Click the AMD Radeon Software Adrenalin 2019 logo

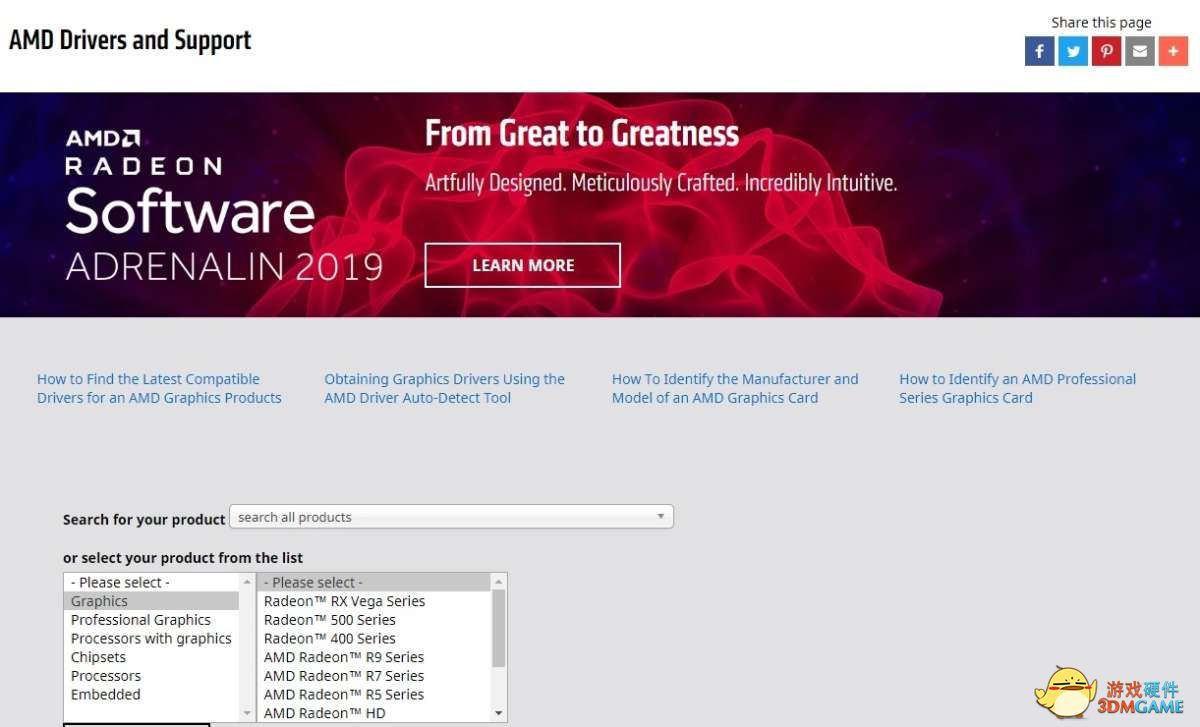224,205
